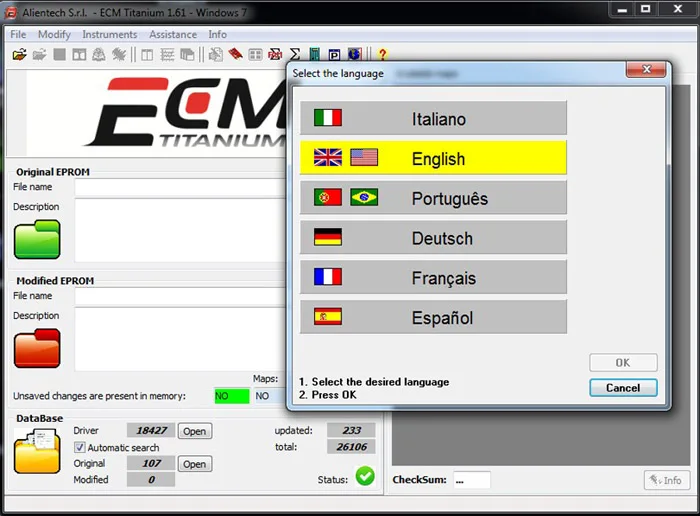This screenshot has width=700, height=516.
Task: Click the open file toolbar icon
Action: pyautogui.click(x=20, y=55)
